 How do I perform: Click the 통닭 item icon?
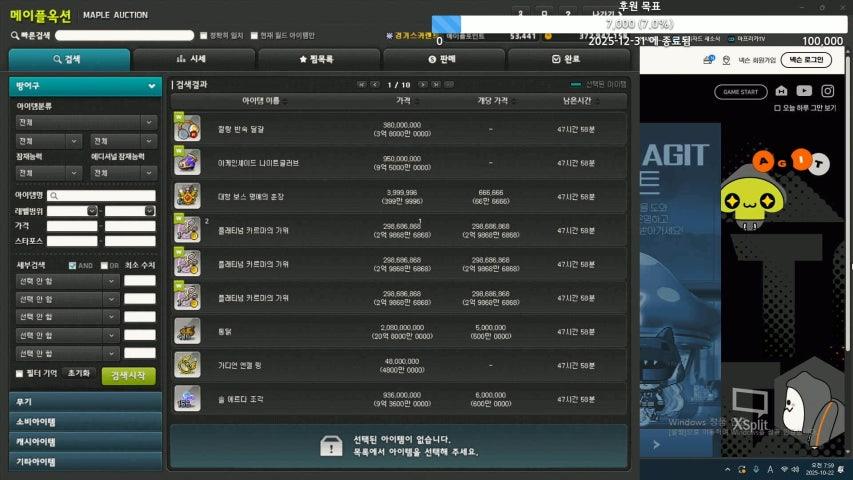(187, 331)
